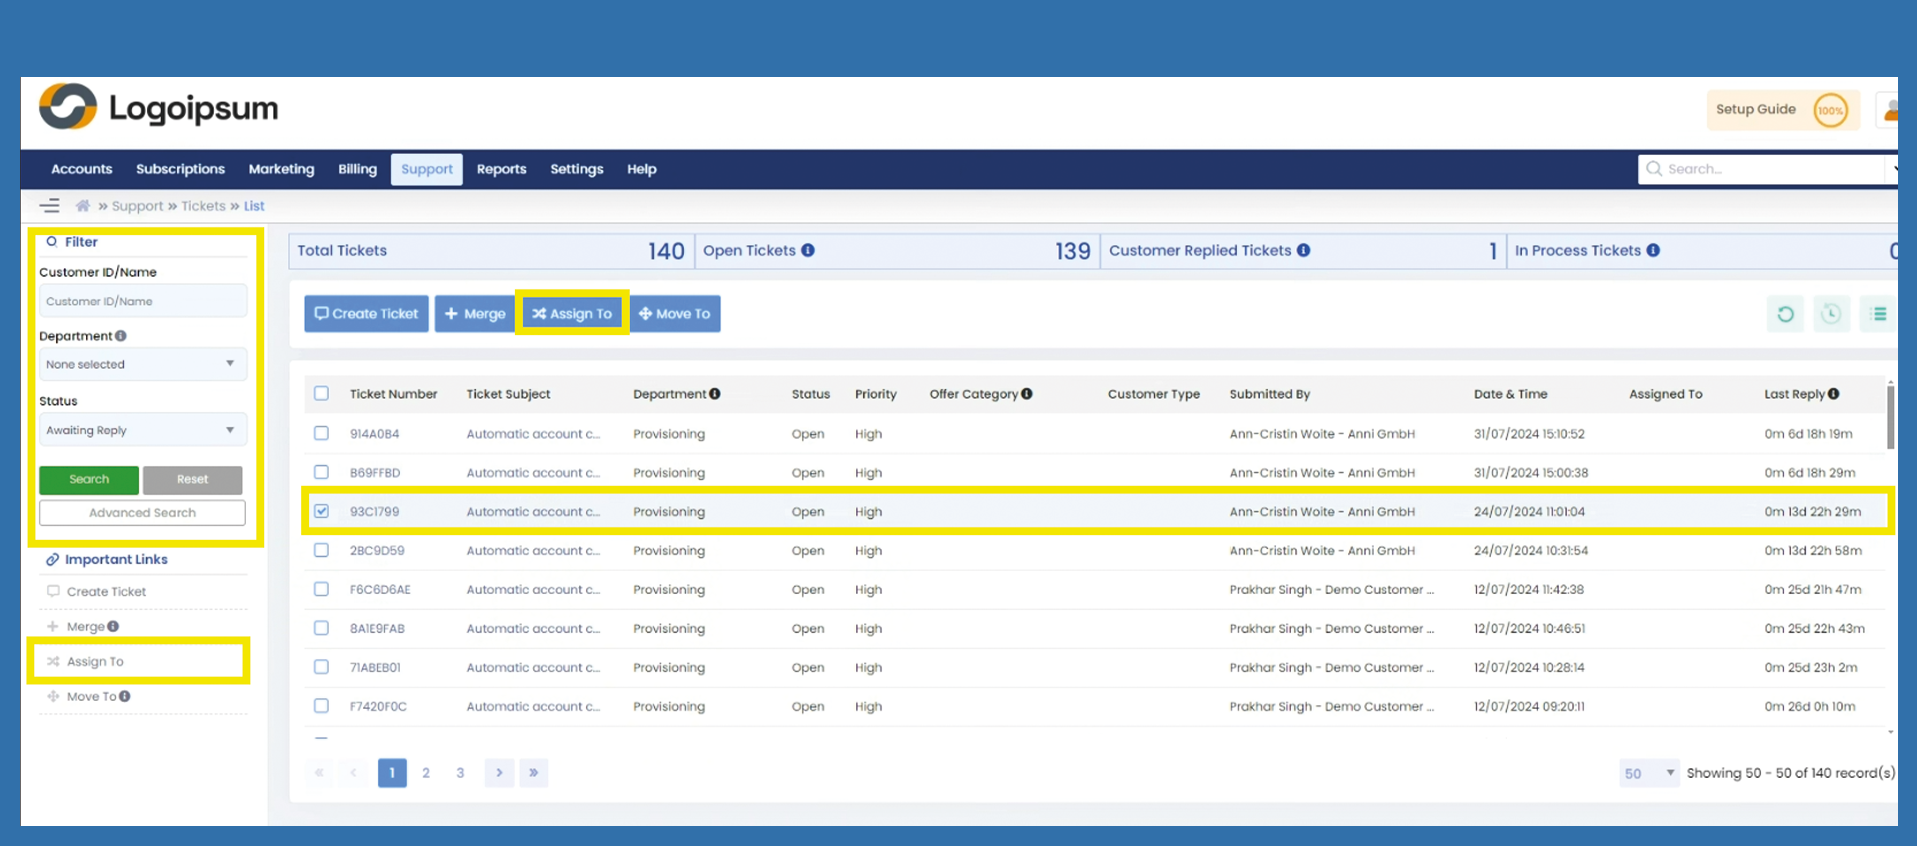Image resolution: width=1917 pixels, height=846 pixels.
Task: Expand the Status dropdown showing Awaiting Reply
Action: point(142,430)
